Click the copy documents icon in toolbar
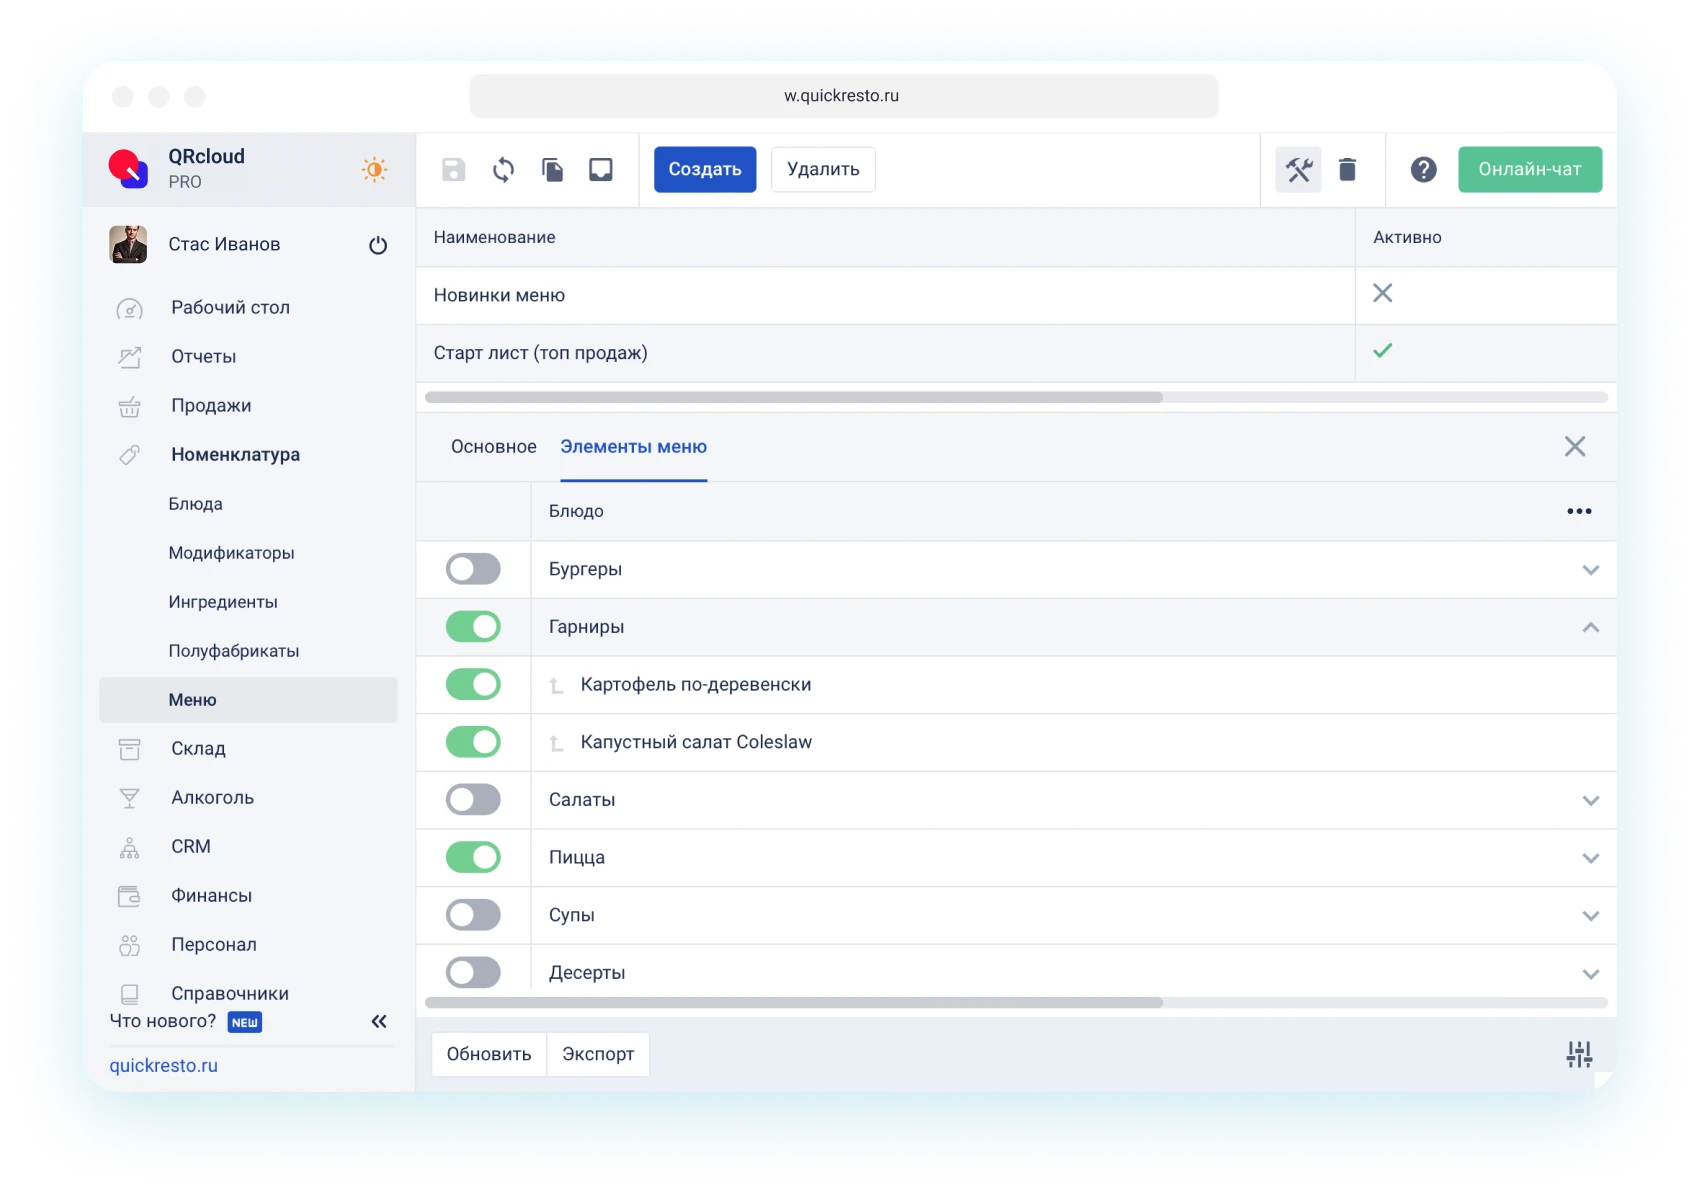 coord(552,170)
